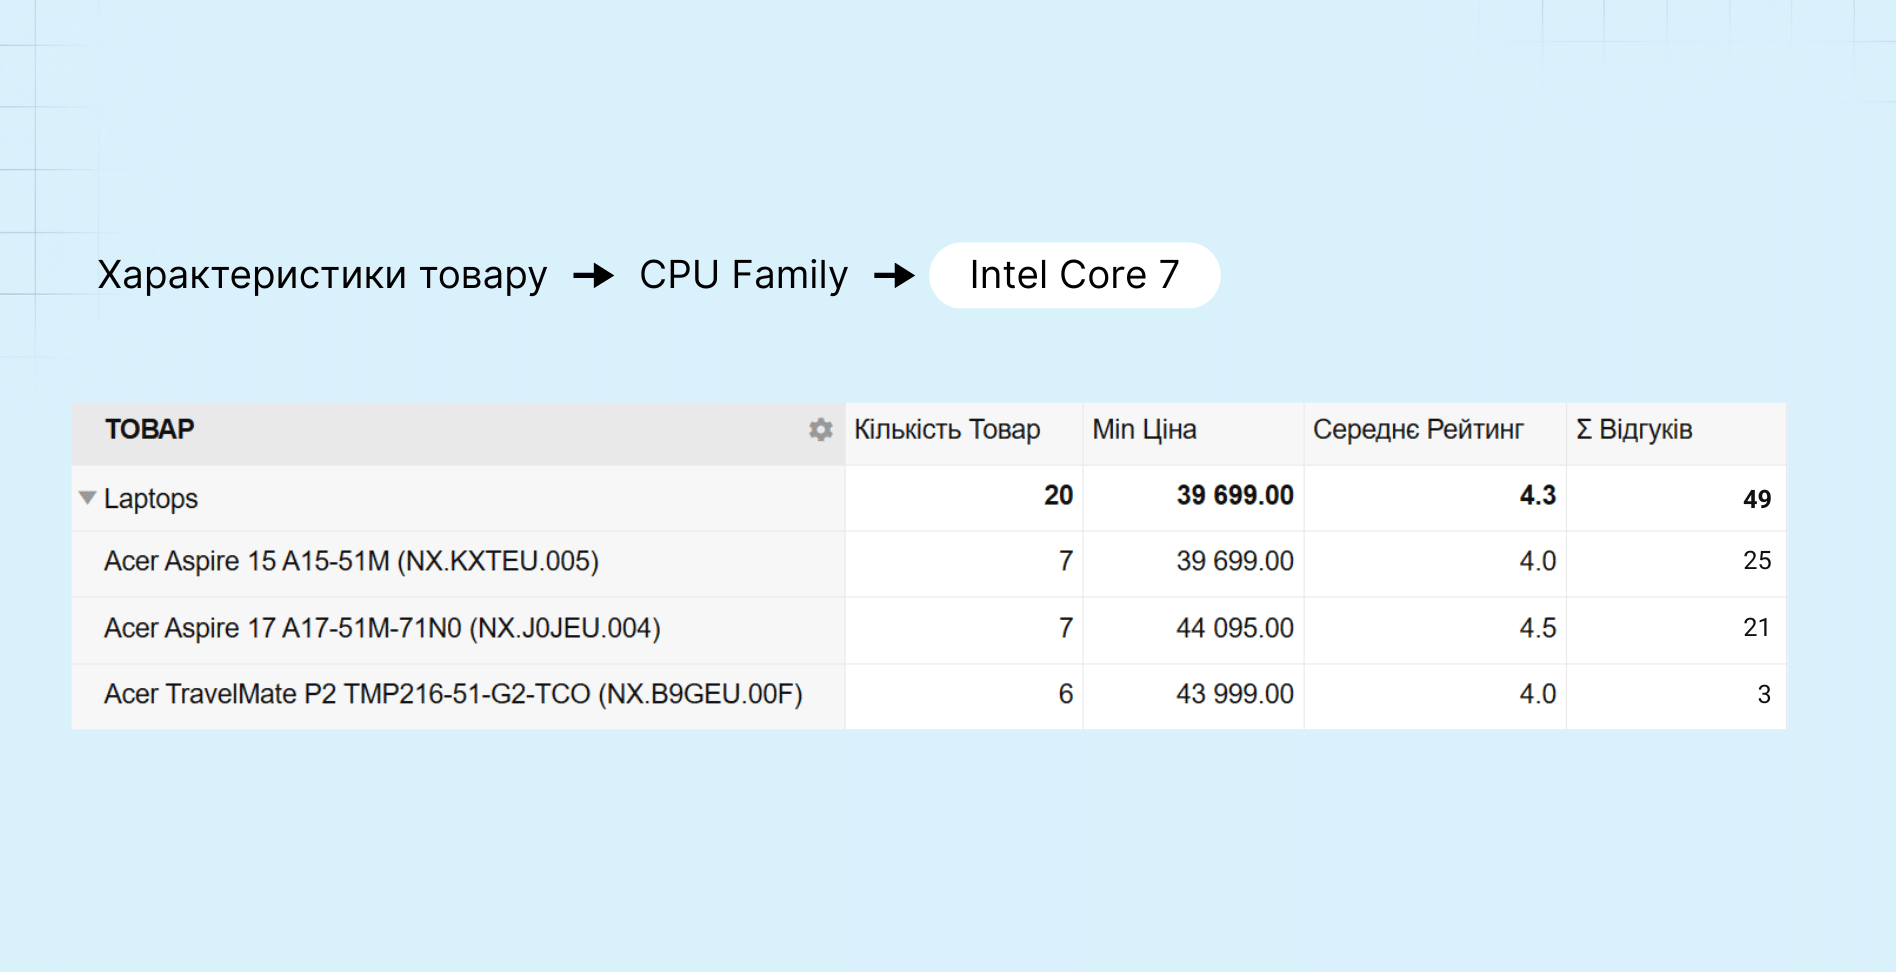
Task: Collapse the Laptops group triangle
Action: [88, 498]
